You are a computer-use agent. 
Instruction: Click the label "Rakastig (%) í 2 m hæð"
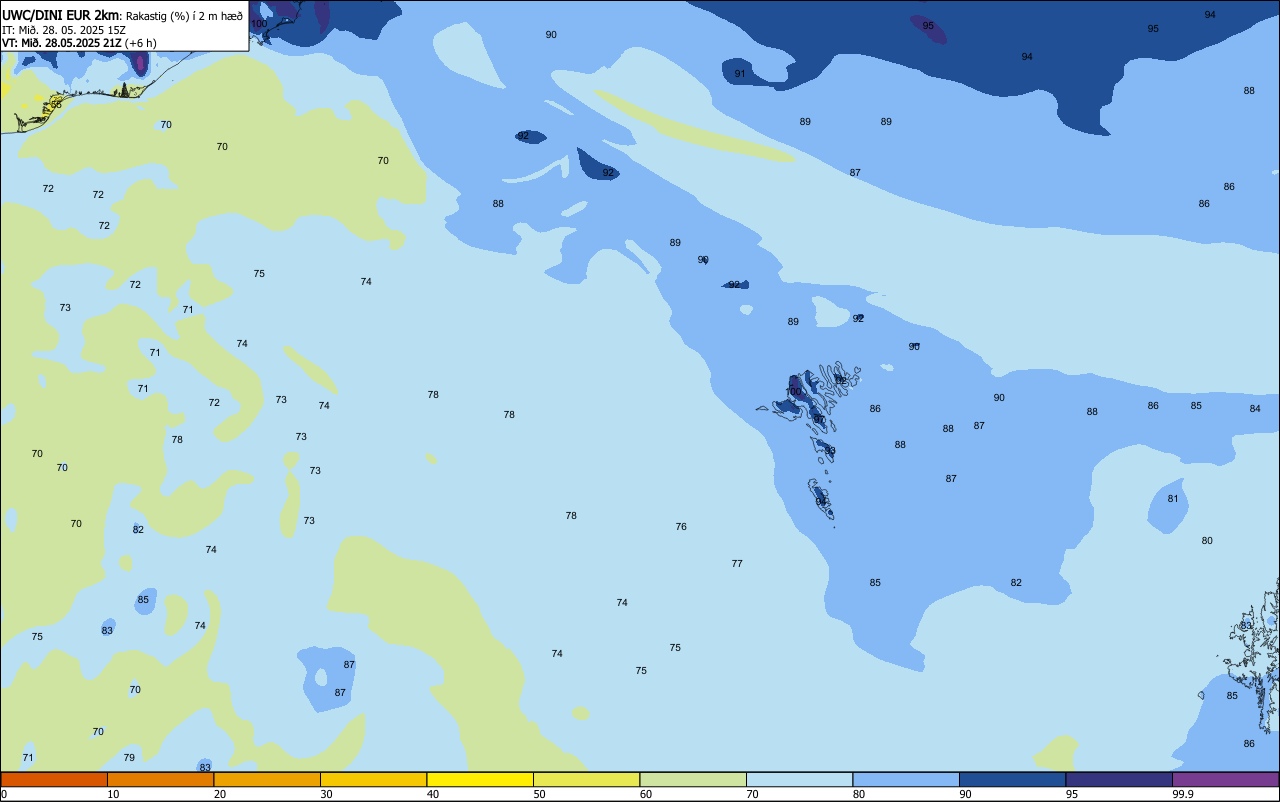click(x=185, y=16)
